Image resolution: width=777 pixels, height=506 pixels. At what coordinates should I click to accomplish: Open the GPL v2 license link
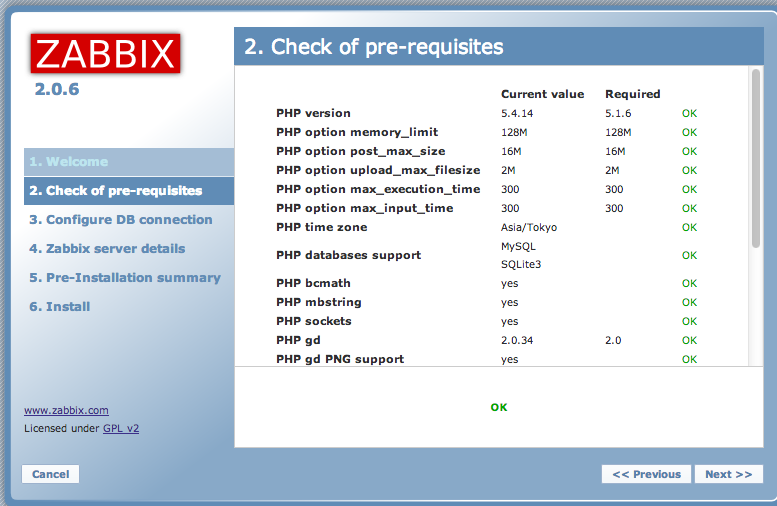coord(121,428)
